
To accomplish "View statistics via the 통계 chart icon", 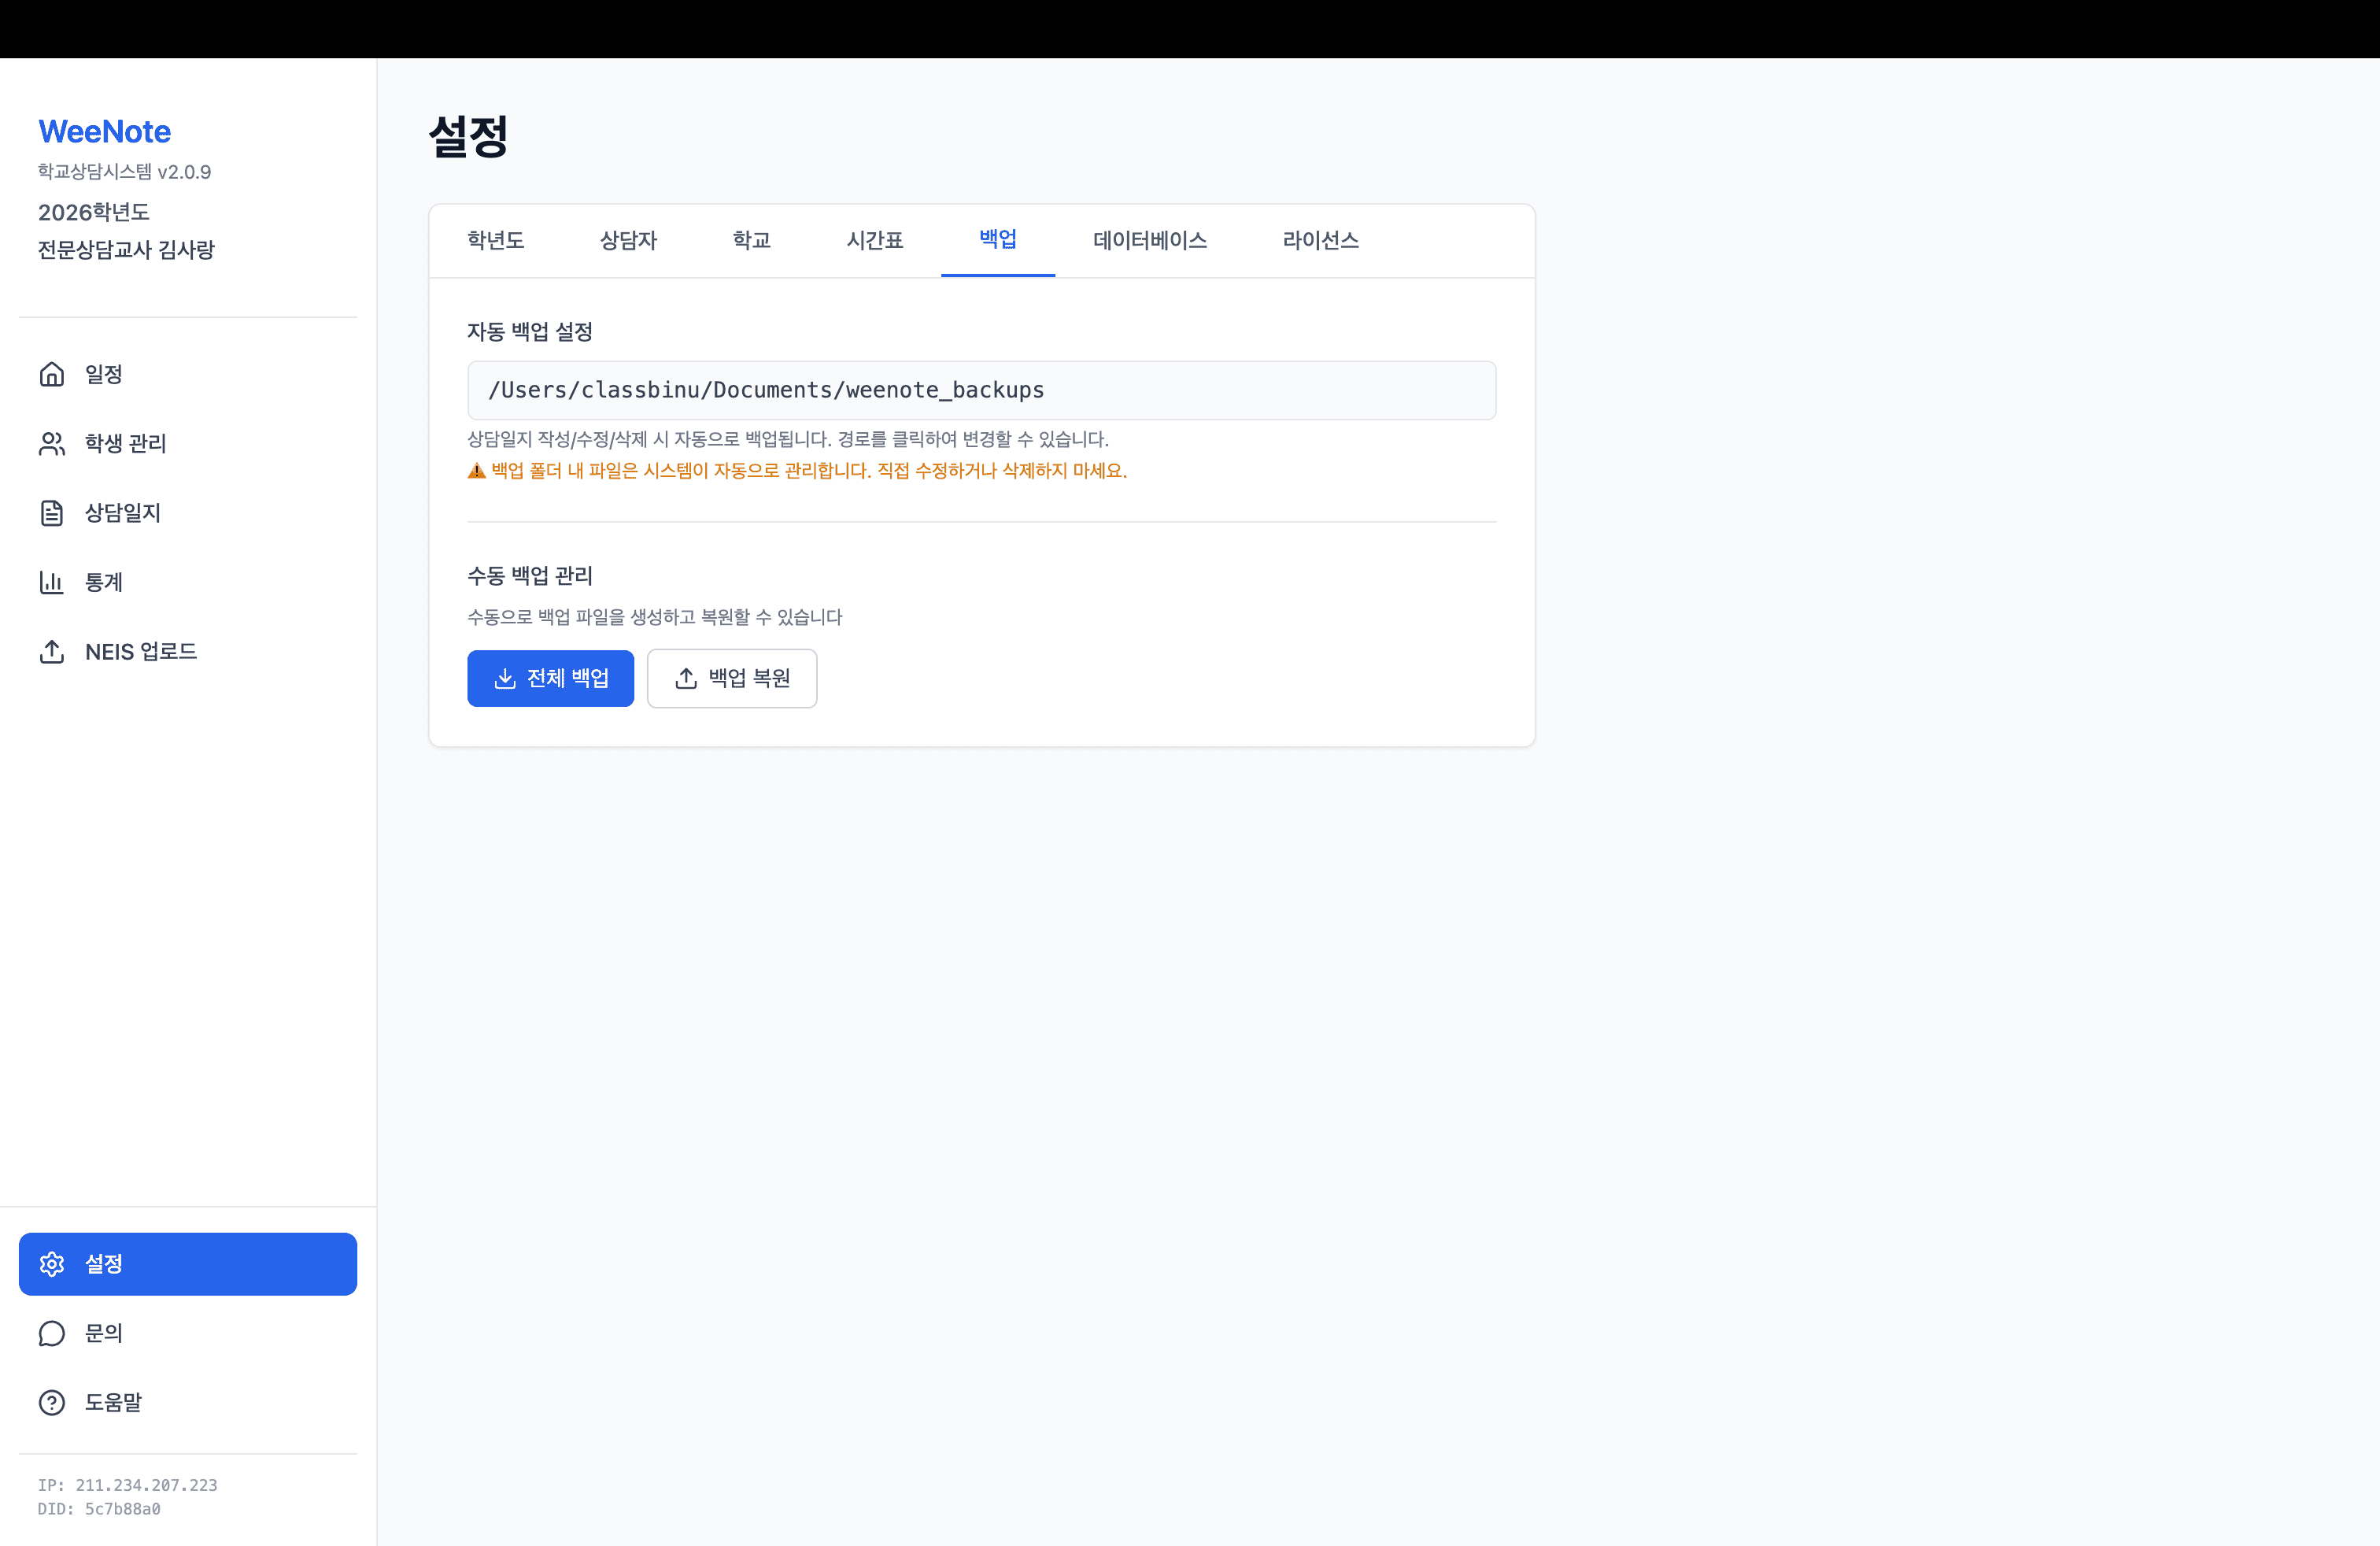I will pos(52,582).
